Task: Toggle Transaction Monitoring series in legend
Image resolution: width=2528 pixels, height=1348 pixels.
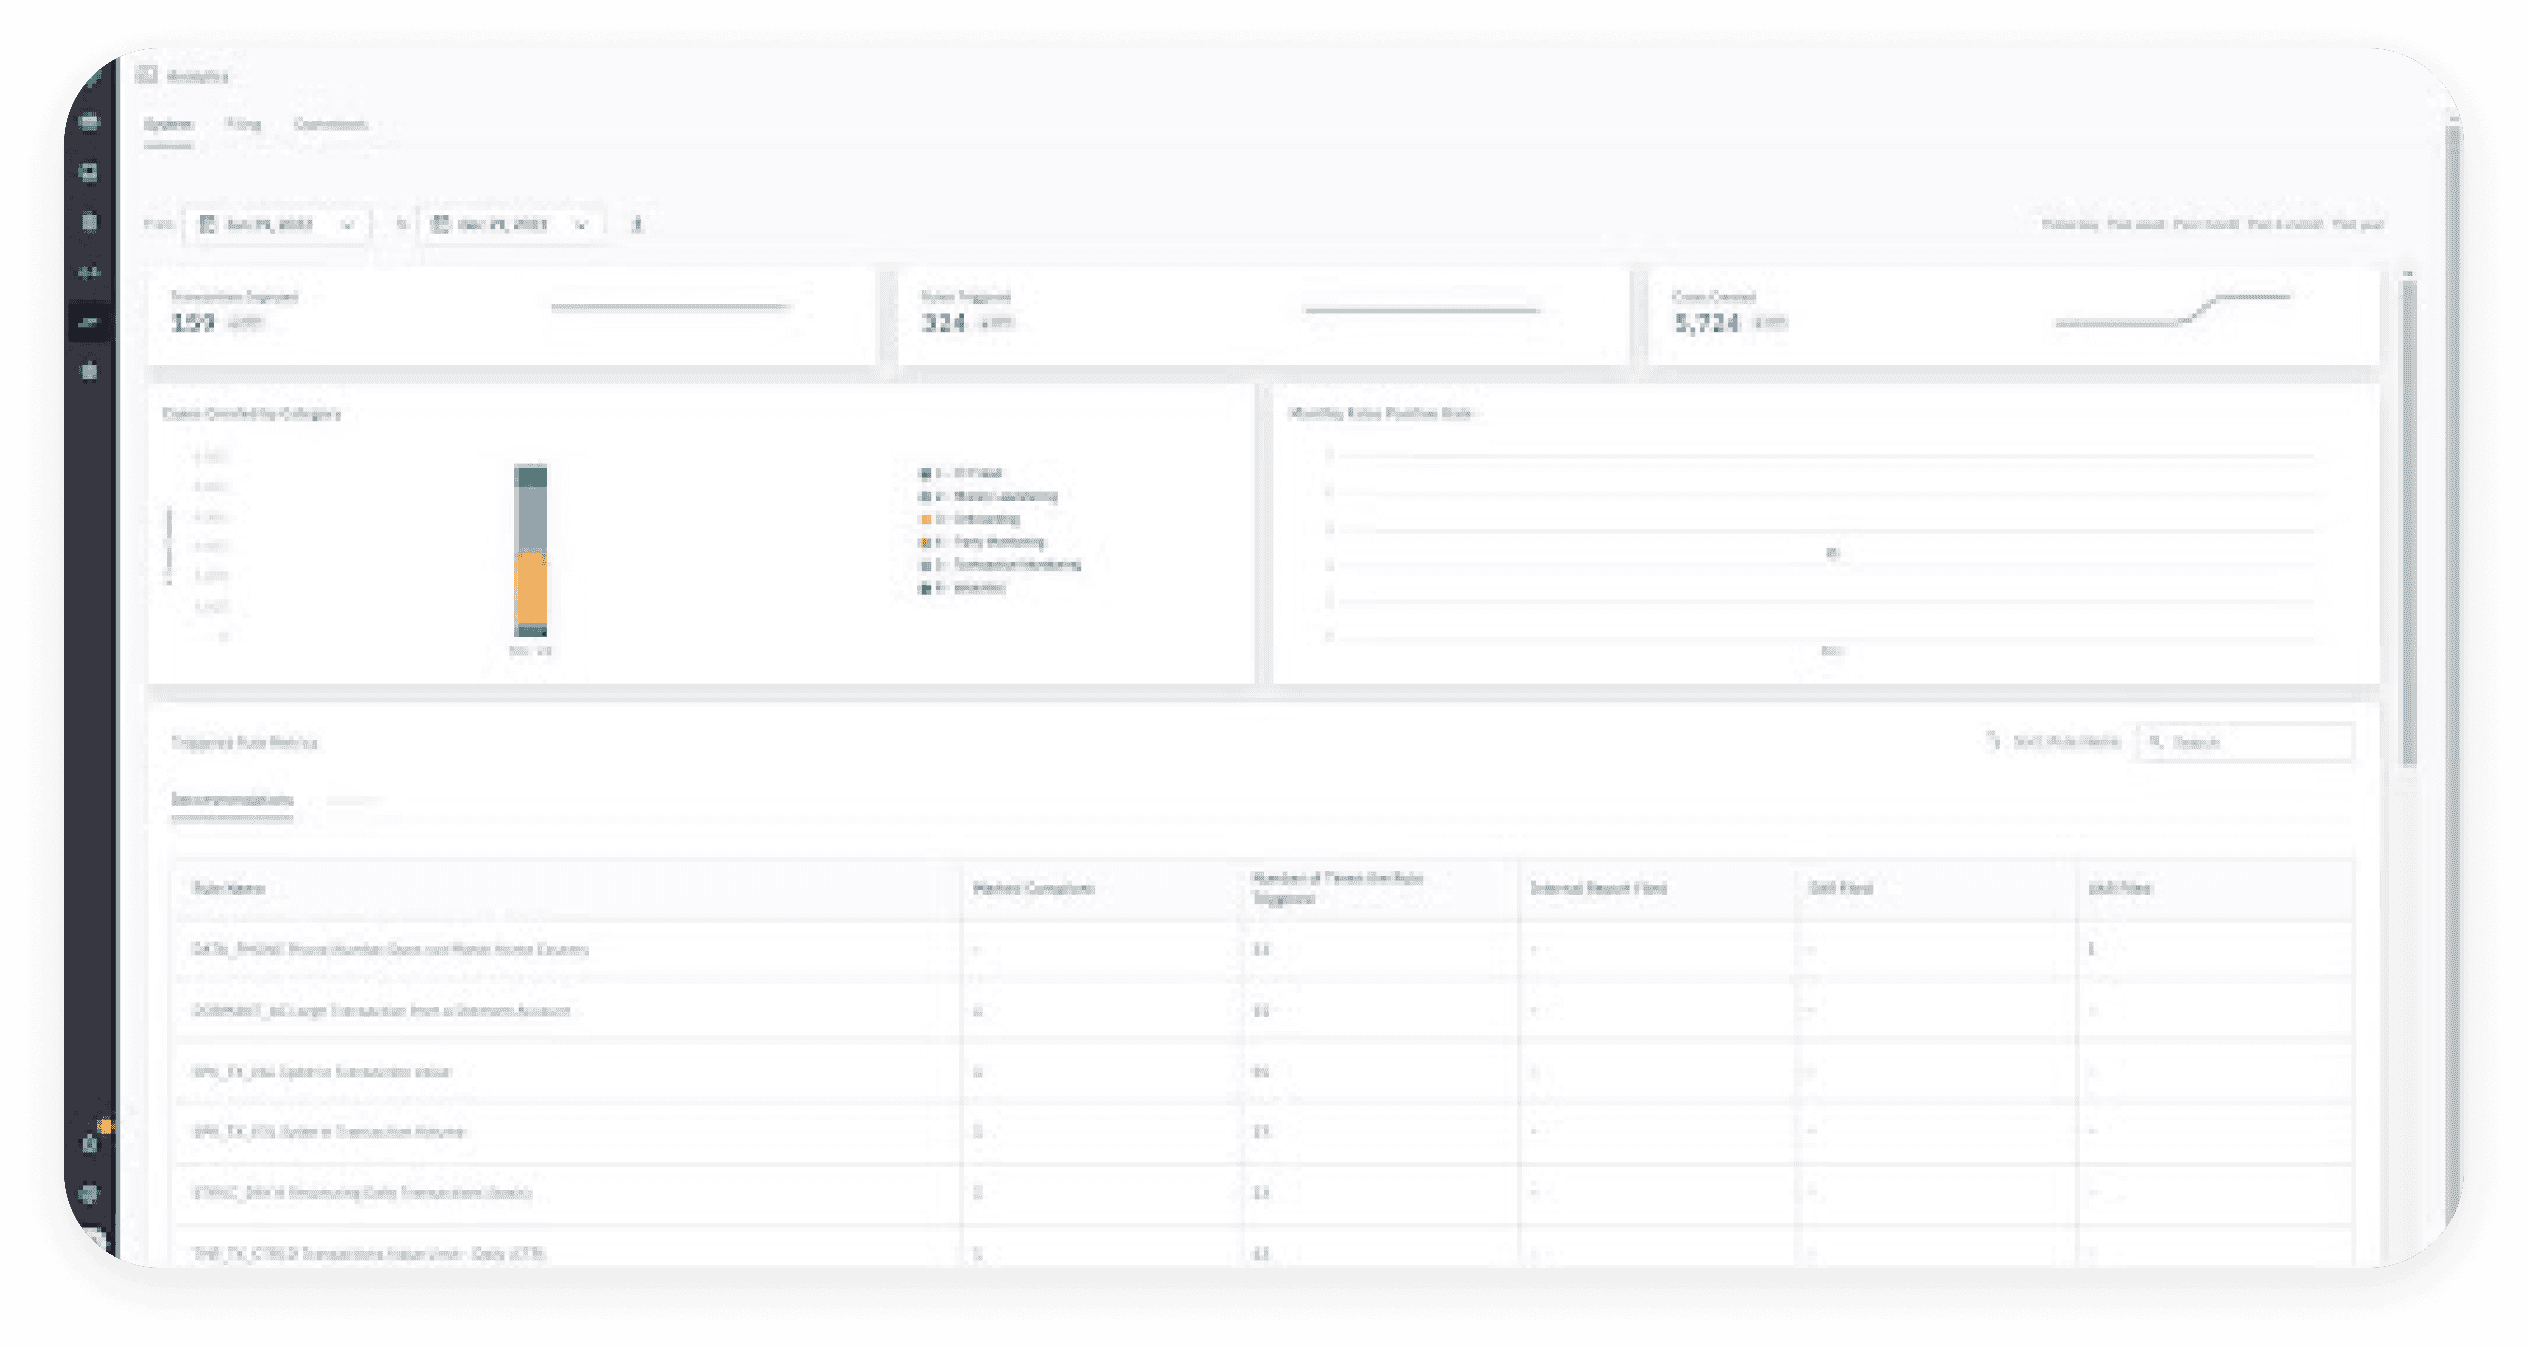Action: [x=1016, y=565]
